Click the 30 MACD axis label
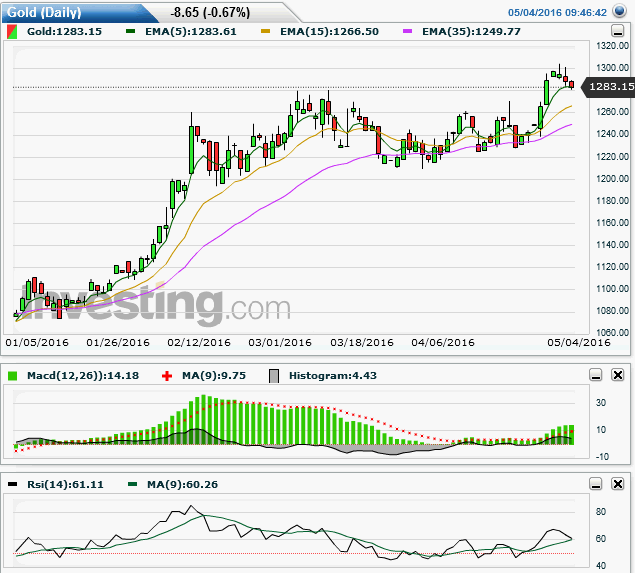This screenshot has height=573, width=635. (601, 403)
